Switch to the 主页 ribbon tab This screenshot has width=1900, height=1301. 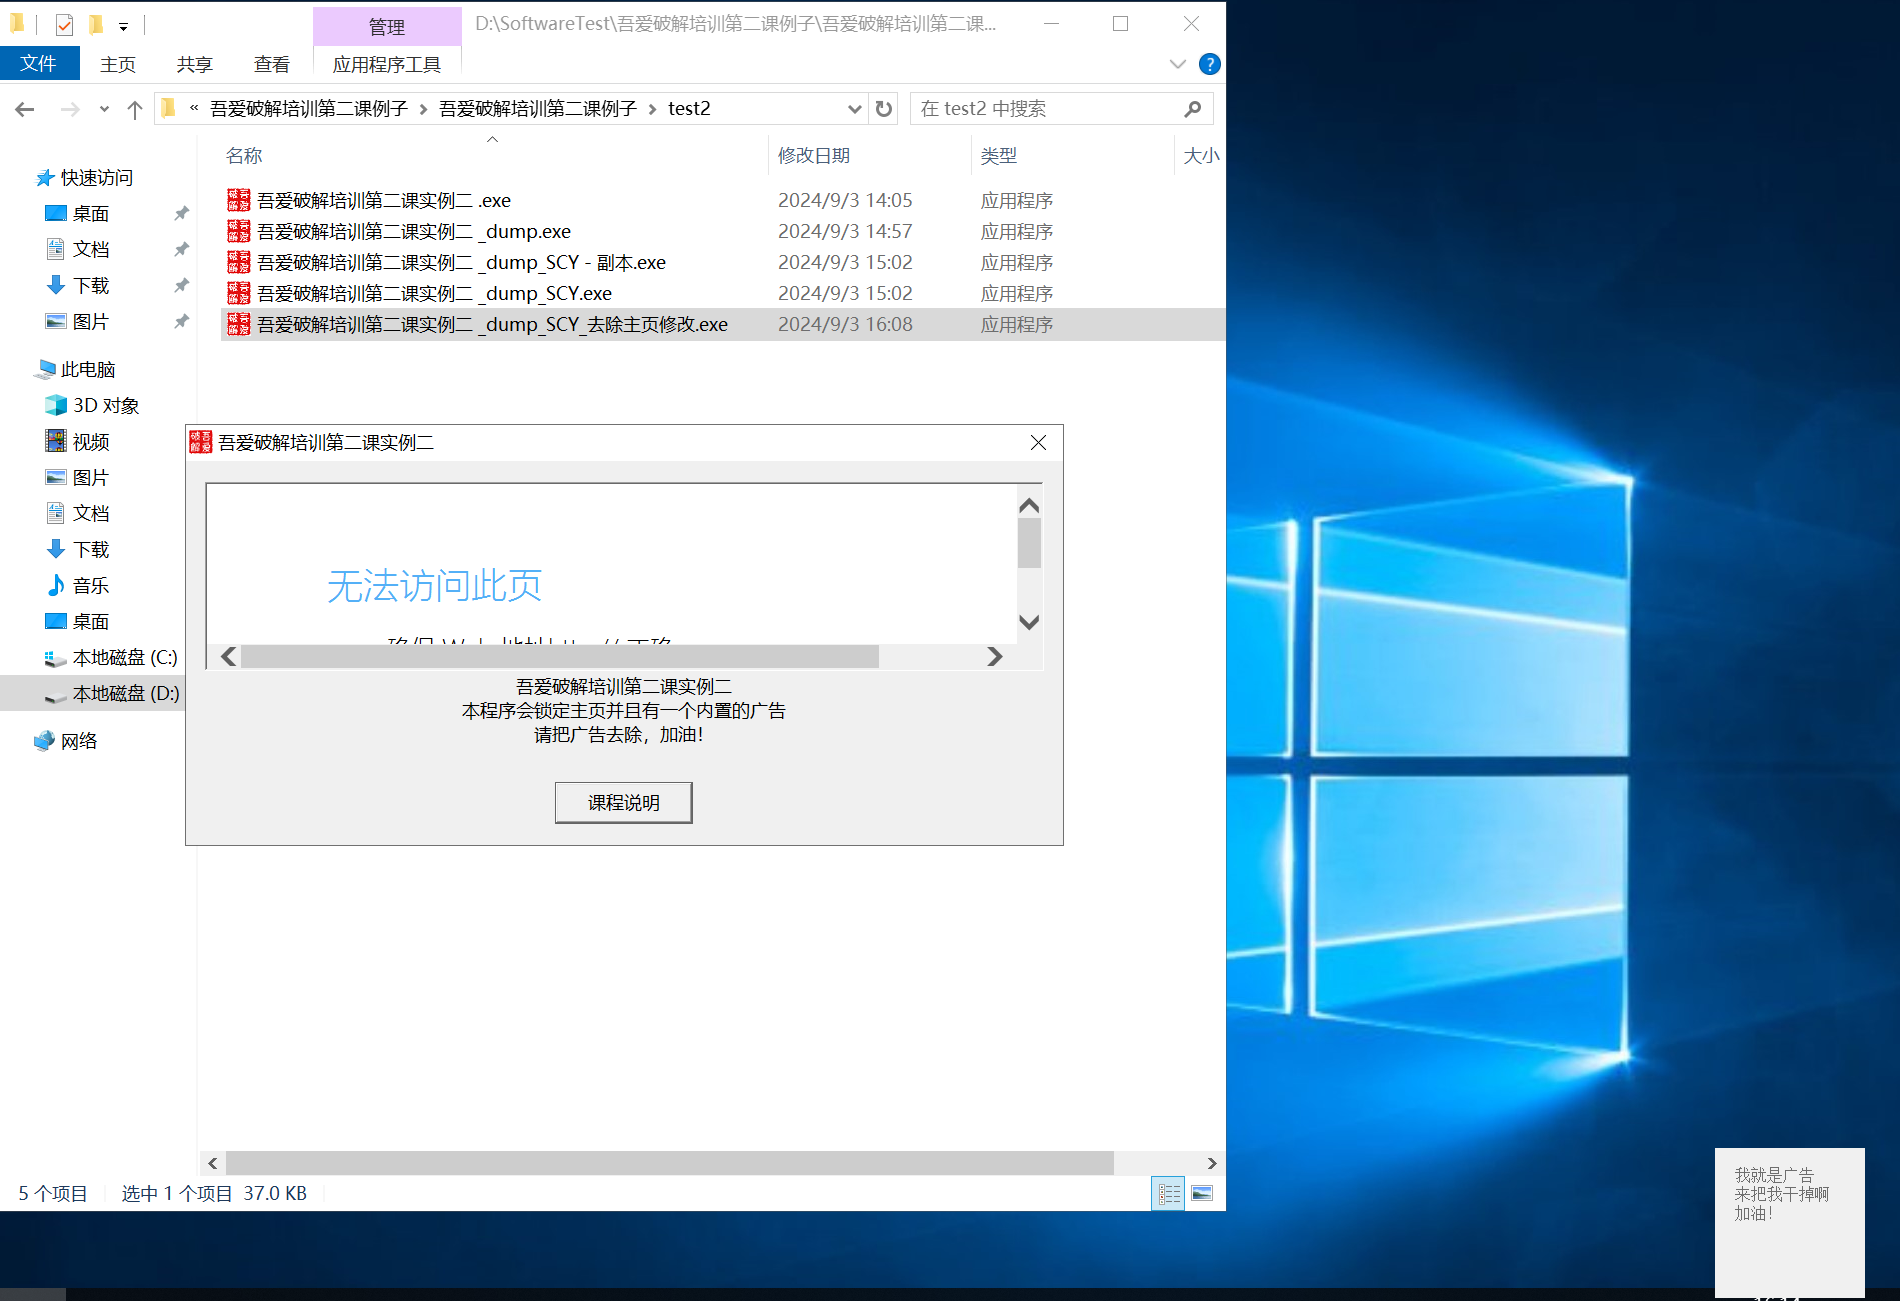118,64
